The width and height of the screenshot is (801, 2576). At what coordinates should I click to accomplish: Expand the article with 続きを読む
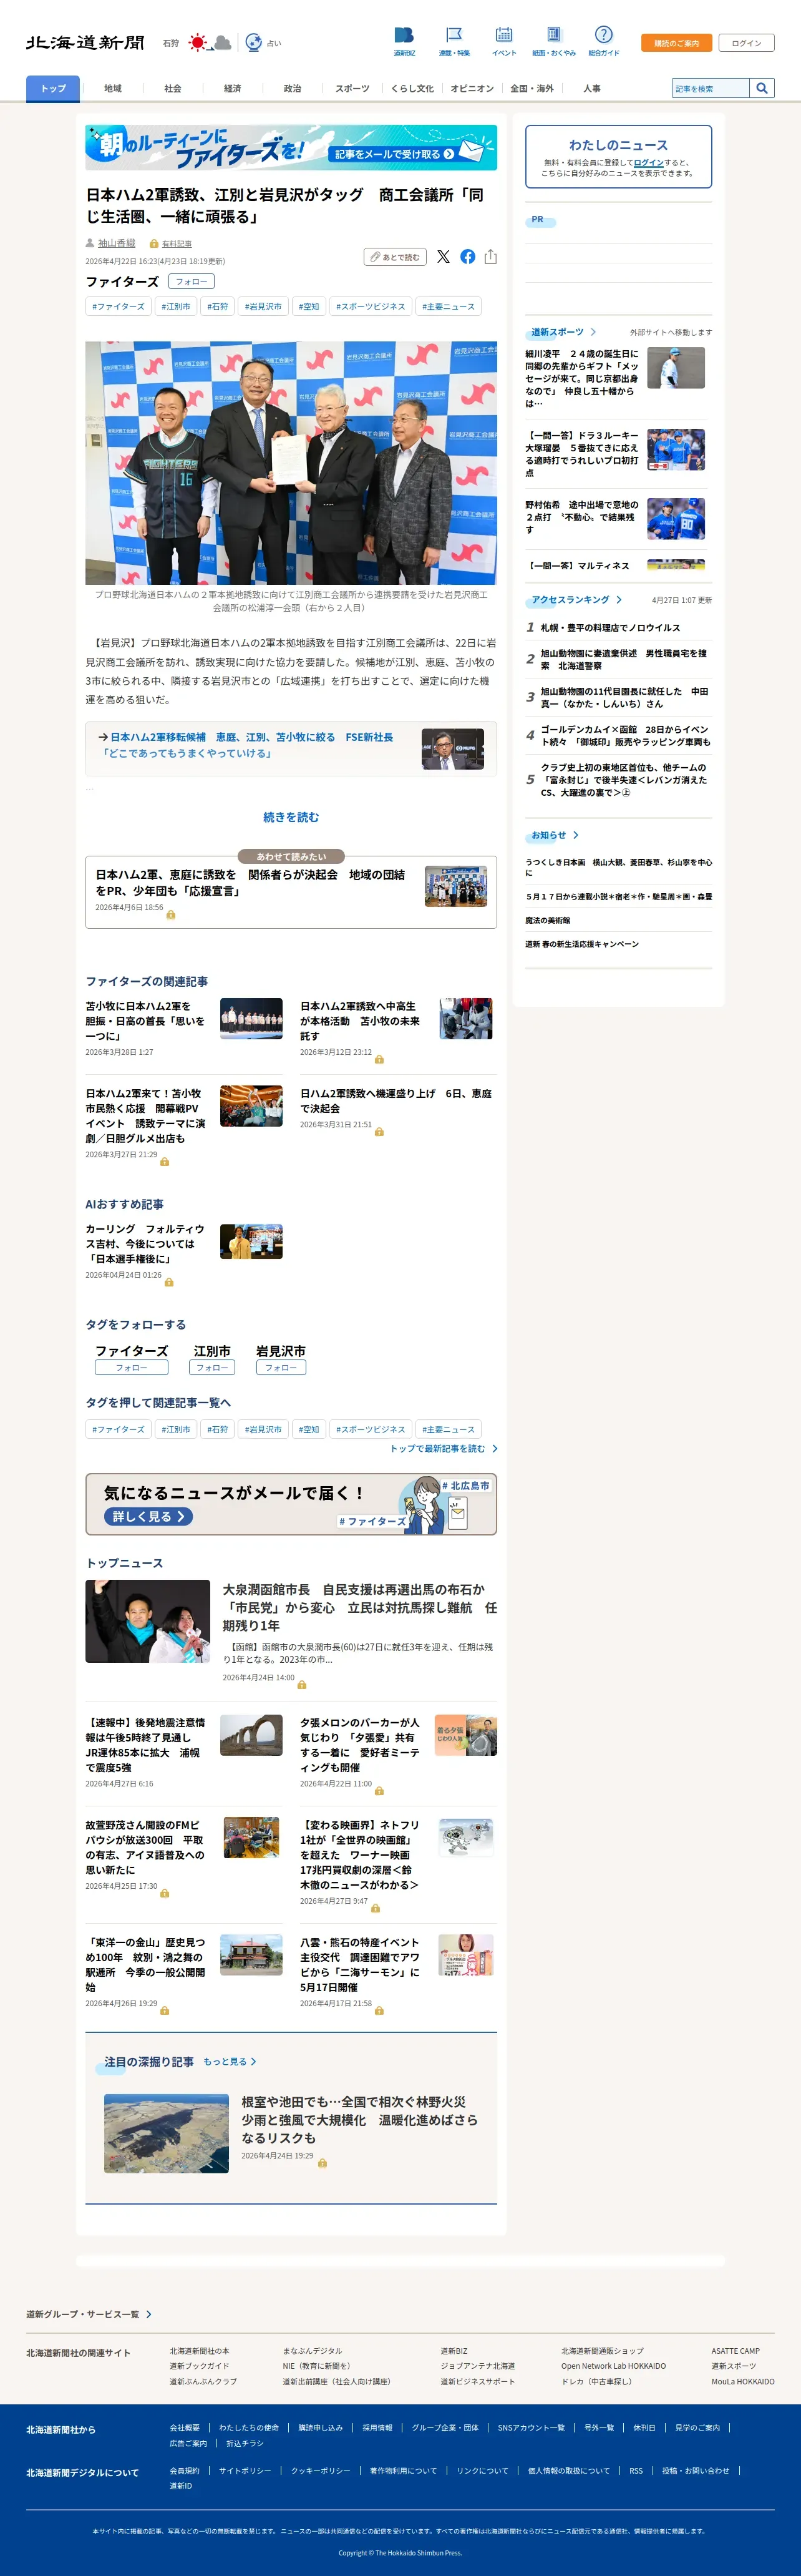[x=291, y=817]
